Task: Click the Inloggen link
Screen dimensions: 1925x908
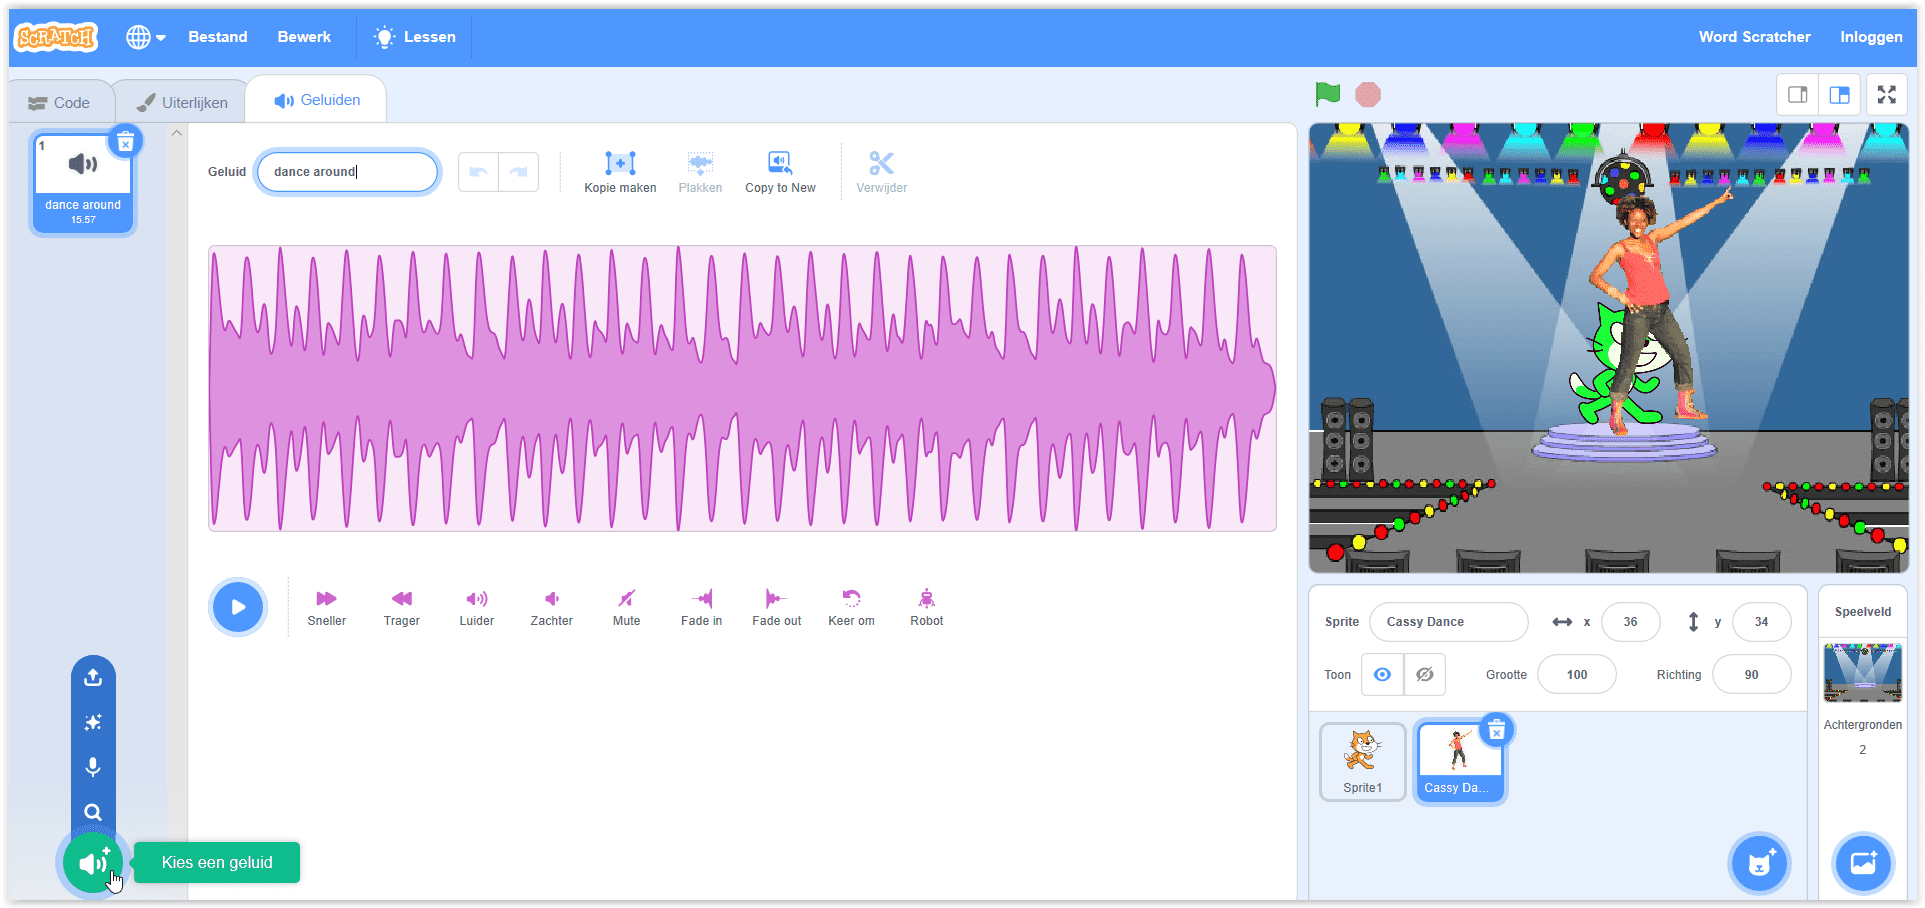Action: click(x=1871, y=37)
